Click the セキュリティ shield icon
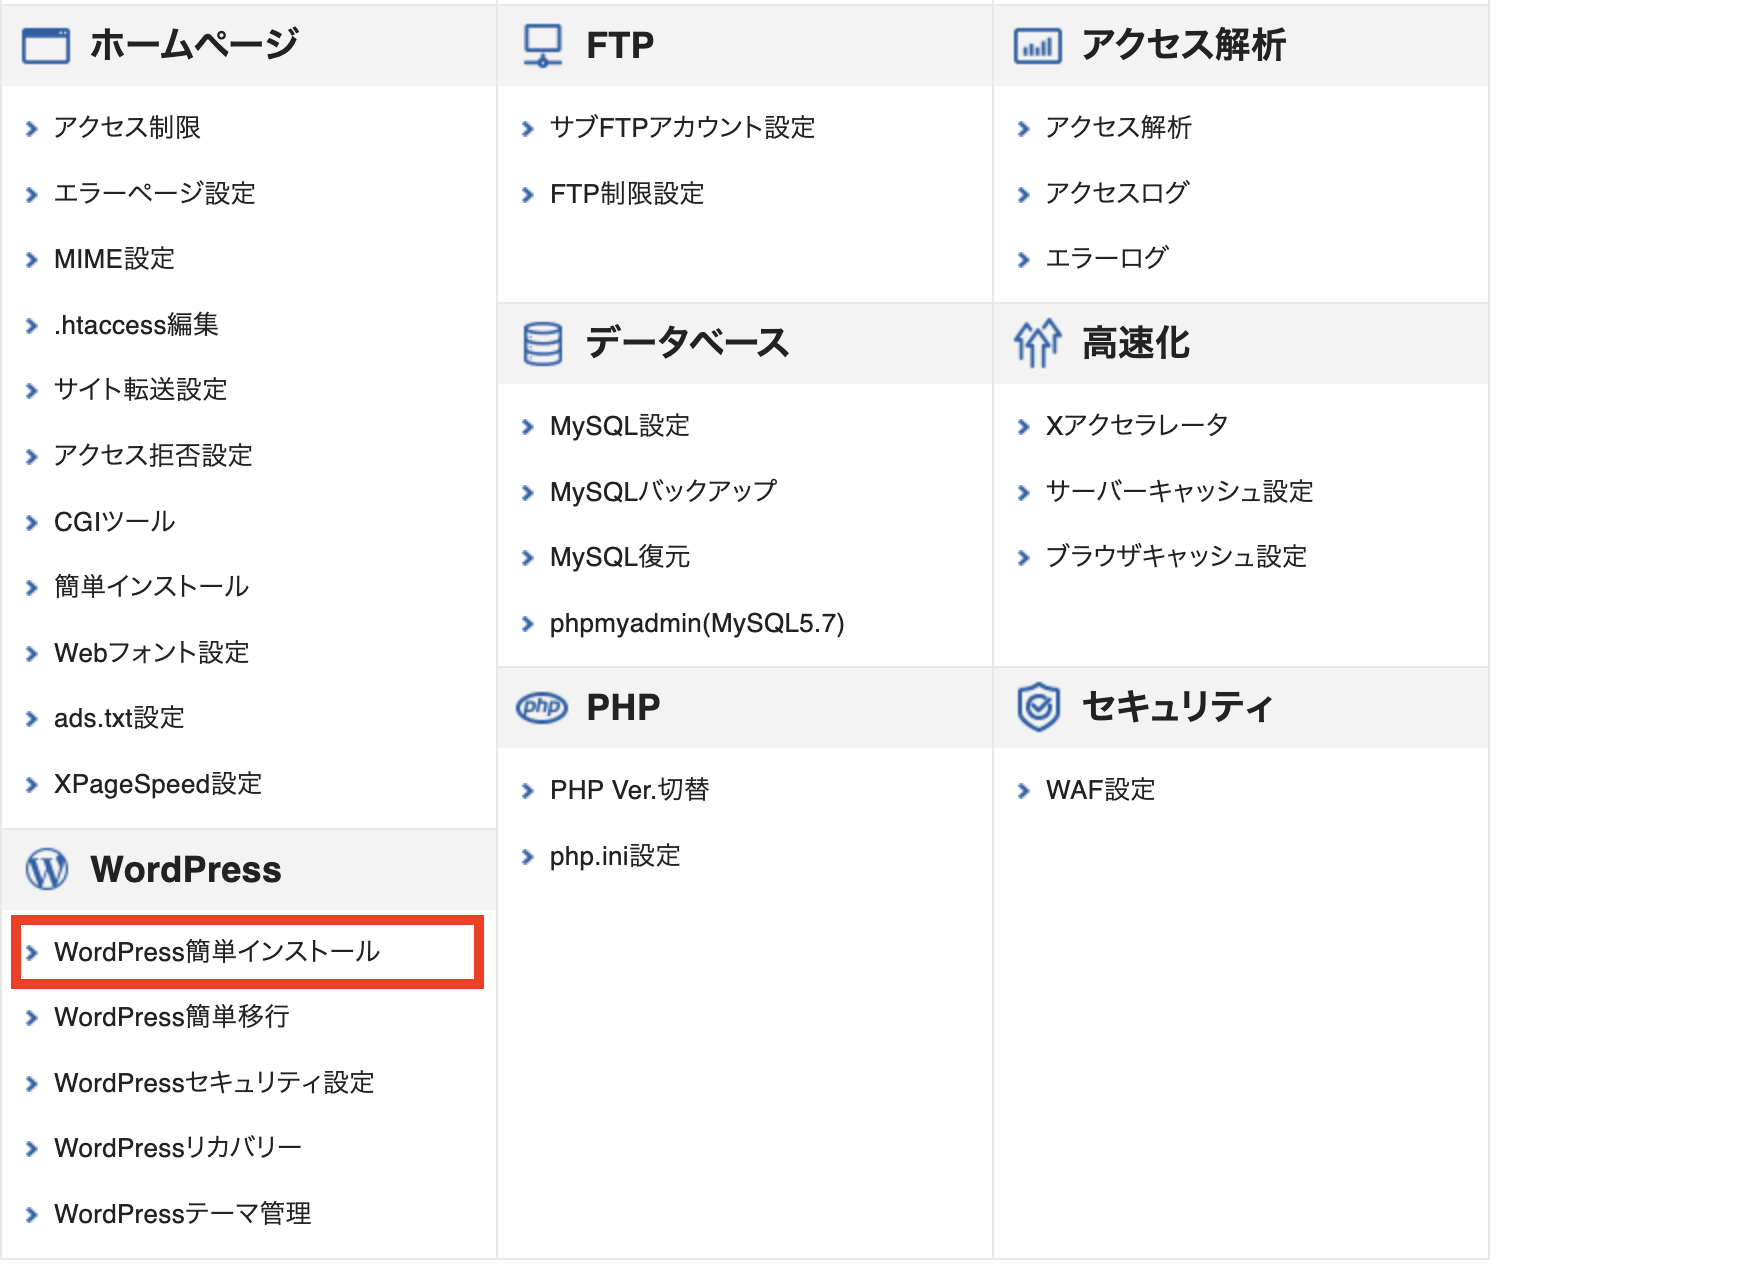Viewport: 1756px width, 1280px height. pos(1038,707)
